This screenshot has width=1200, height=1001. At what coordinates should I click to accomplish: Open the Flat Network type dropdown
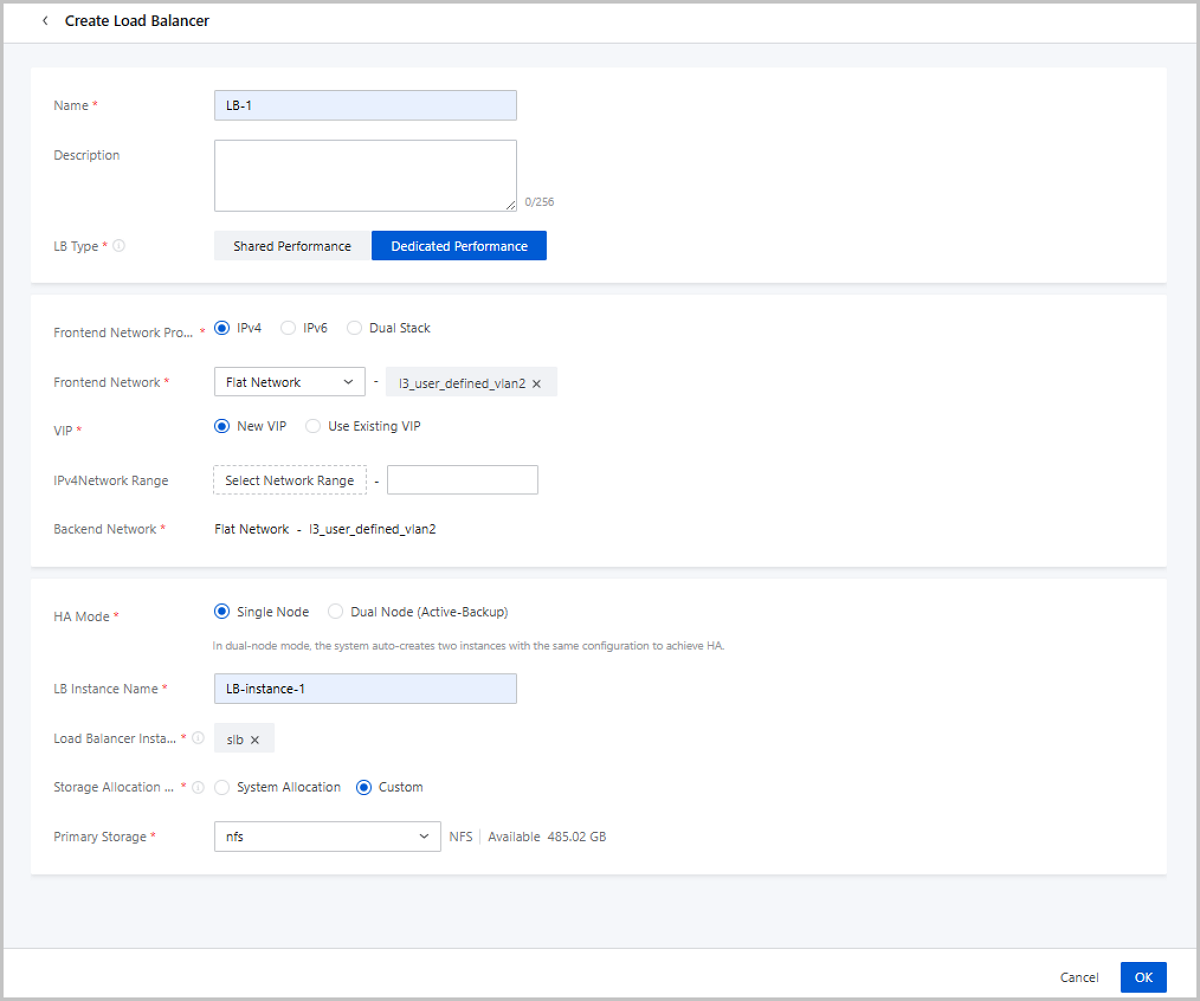coord(289,382)
